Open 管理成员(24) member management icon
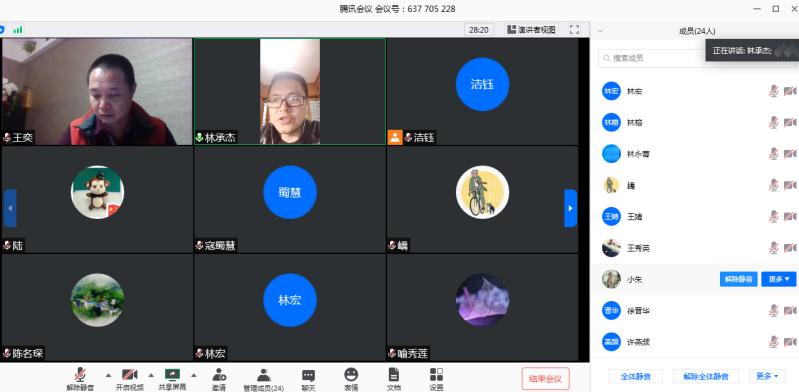 click(263, 375)
